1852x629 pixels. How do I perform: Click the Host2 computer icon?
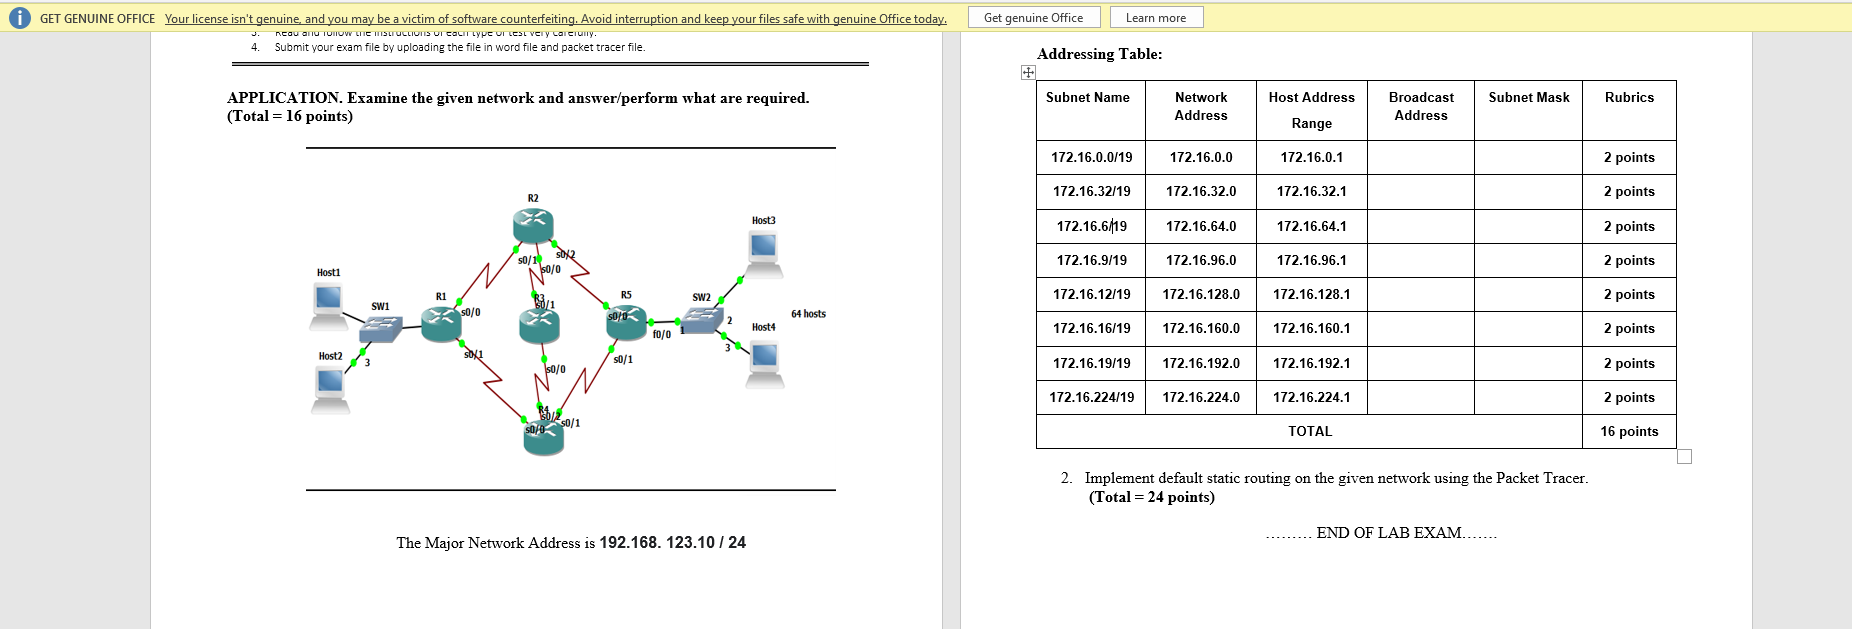(x=331, y=390)
